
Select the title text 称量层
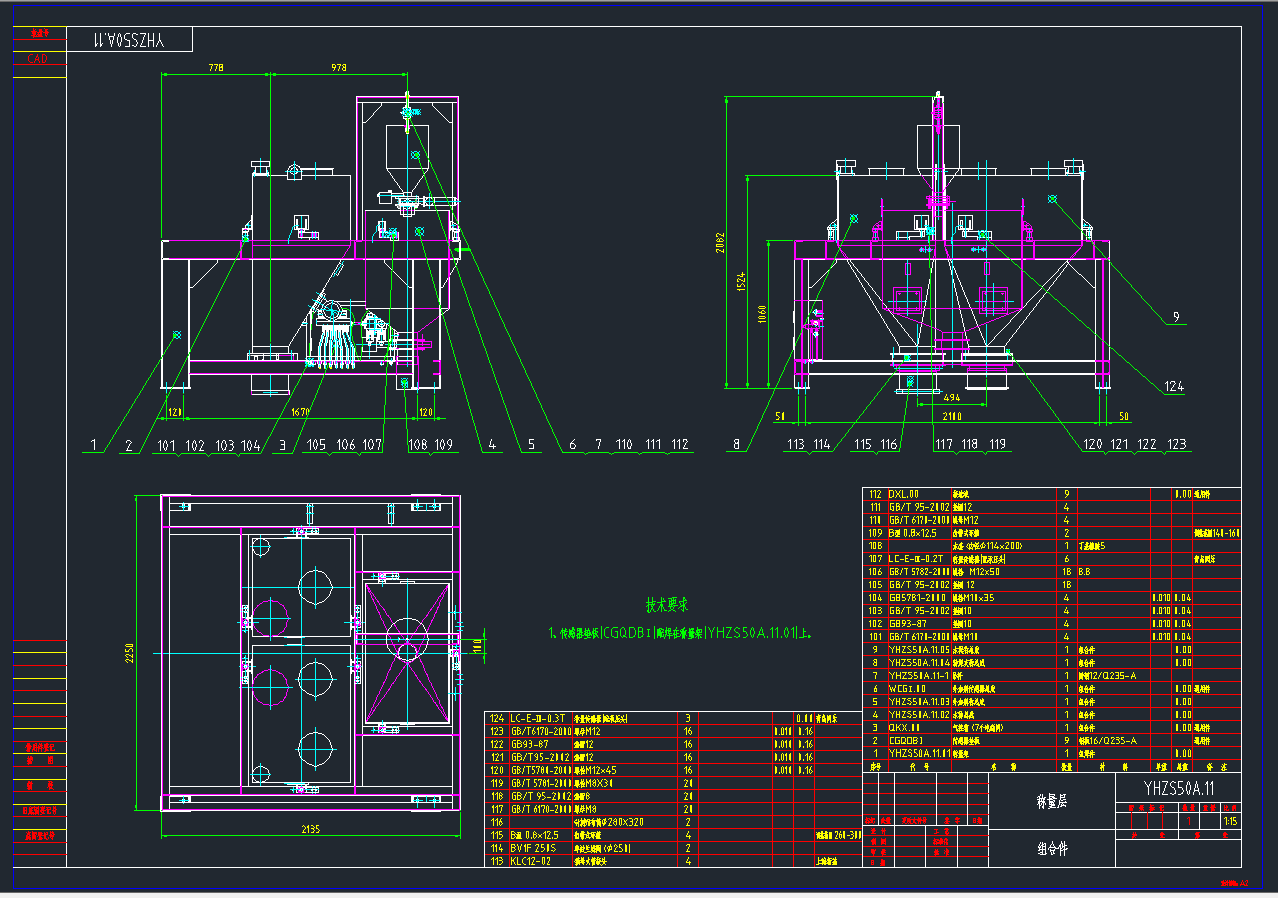pyautogui.click(x=1051, y=801)
